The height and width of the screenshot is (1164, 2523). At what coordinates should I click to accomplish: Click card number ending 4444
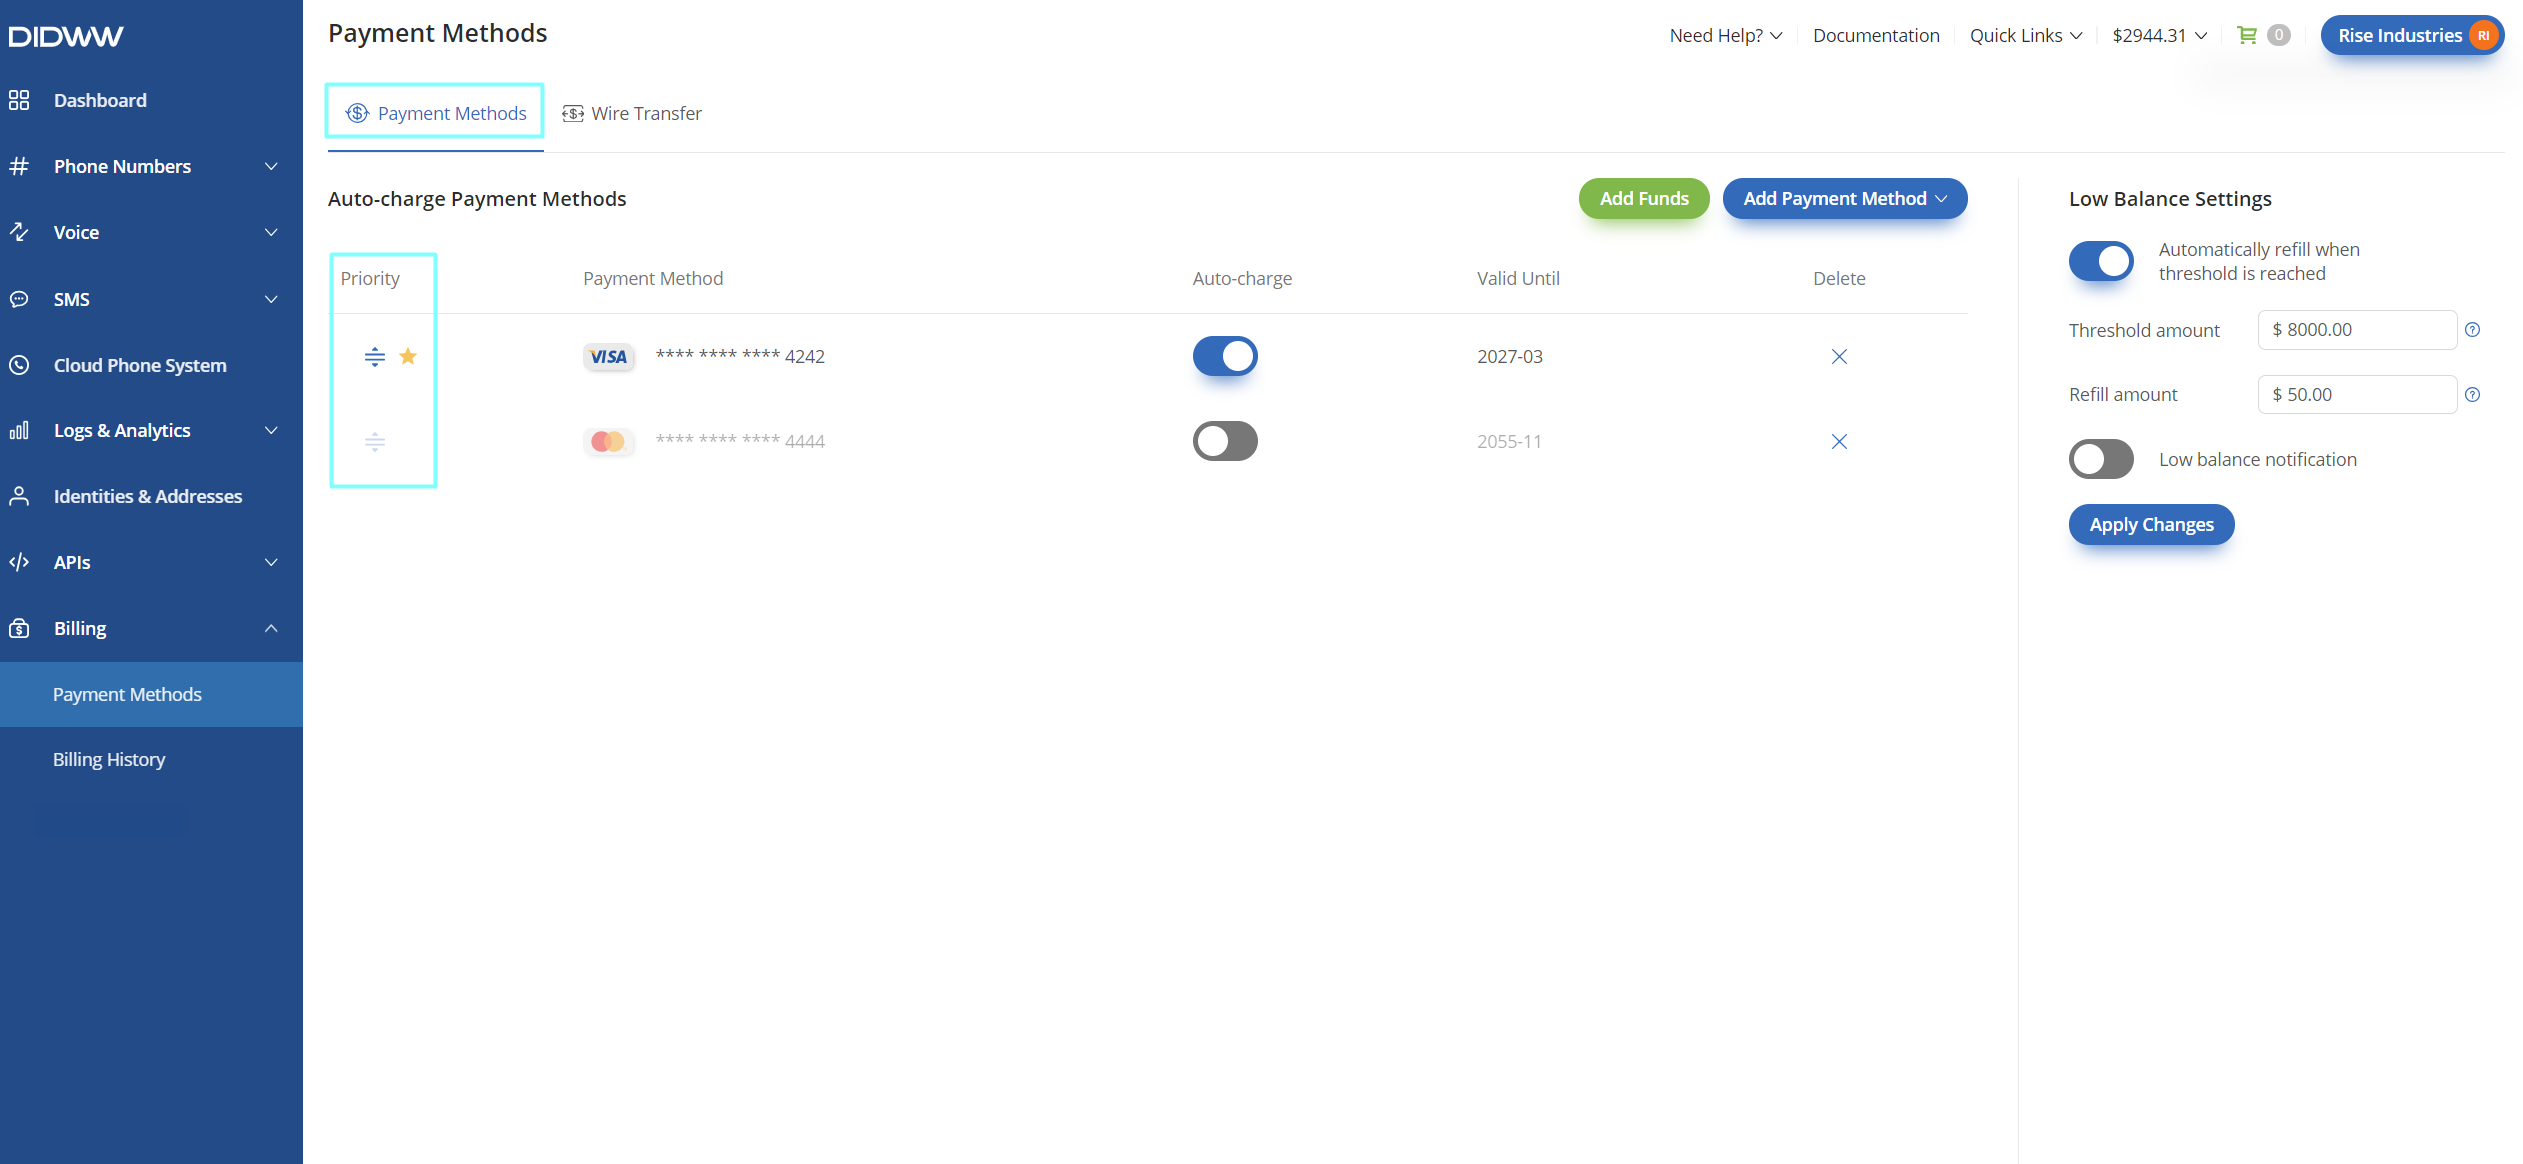point(740,441)
